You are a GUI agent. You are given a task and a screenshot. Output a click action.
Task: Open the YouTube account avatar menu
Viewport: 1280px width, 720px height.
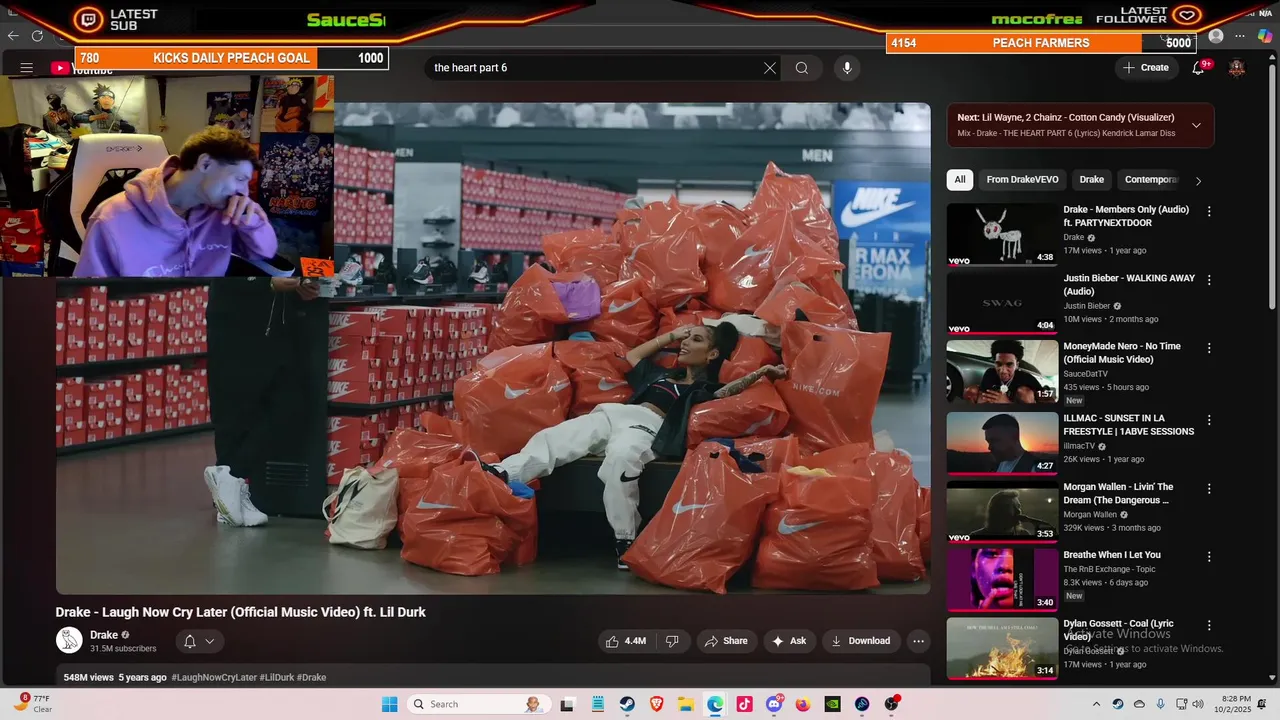point(1237,68)
